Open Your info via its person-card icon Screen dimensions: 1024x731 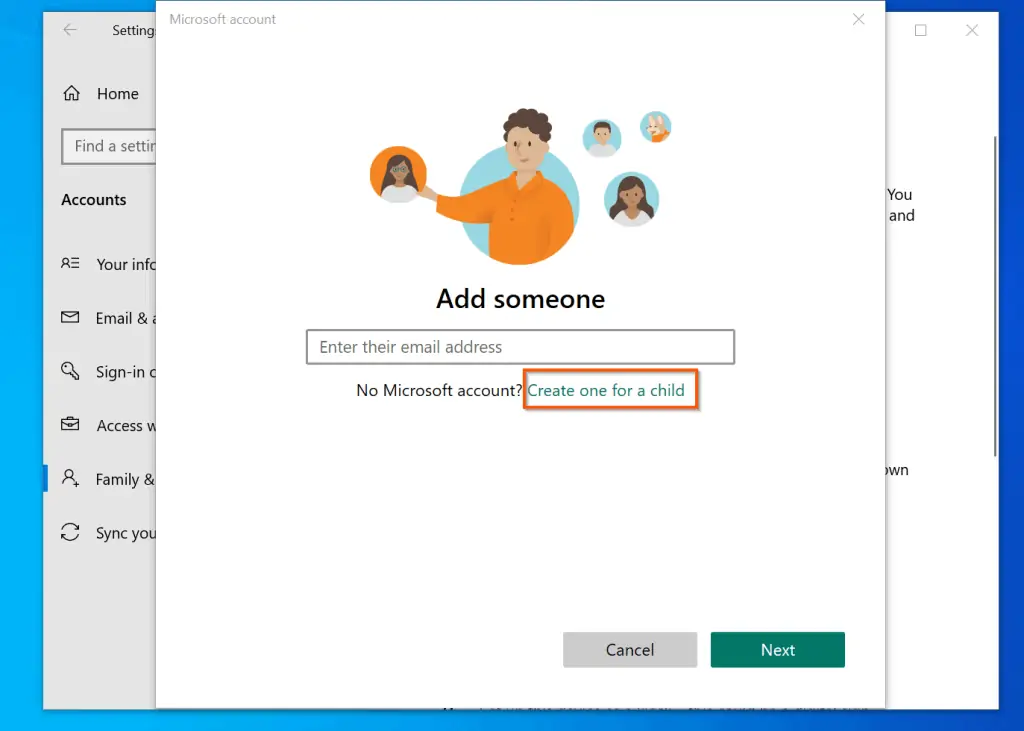pyautogui.click(x=70, y=264)
